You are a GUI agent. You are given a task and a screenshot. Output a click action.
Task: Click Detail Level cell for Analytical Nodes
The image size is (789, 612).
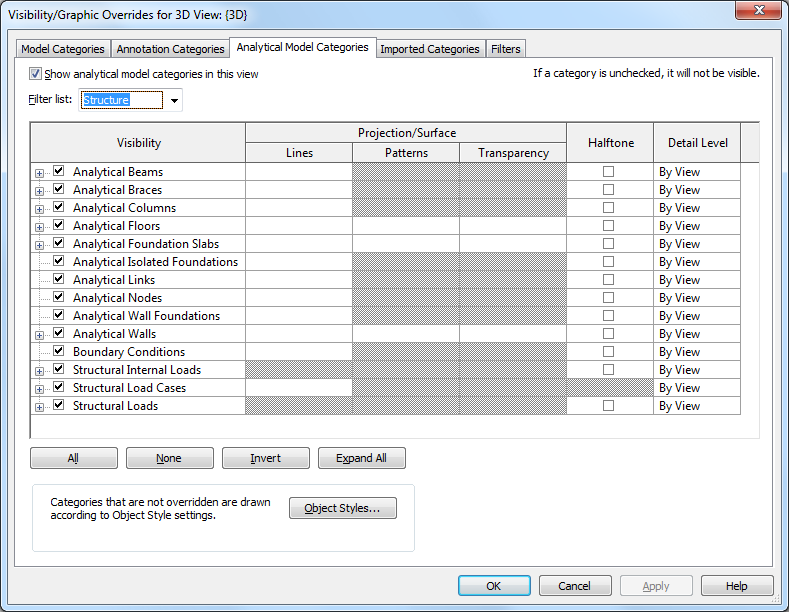tap(697, 297)
